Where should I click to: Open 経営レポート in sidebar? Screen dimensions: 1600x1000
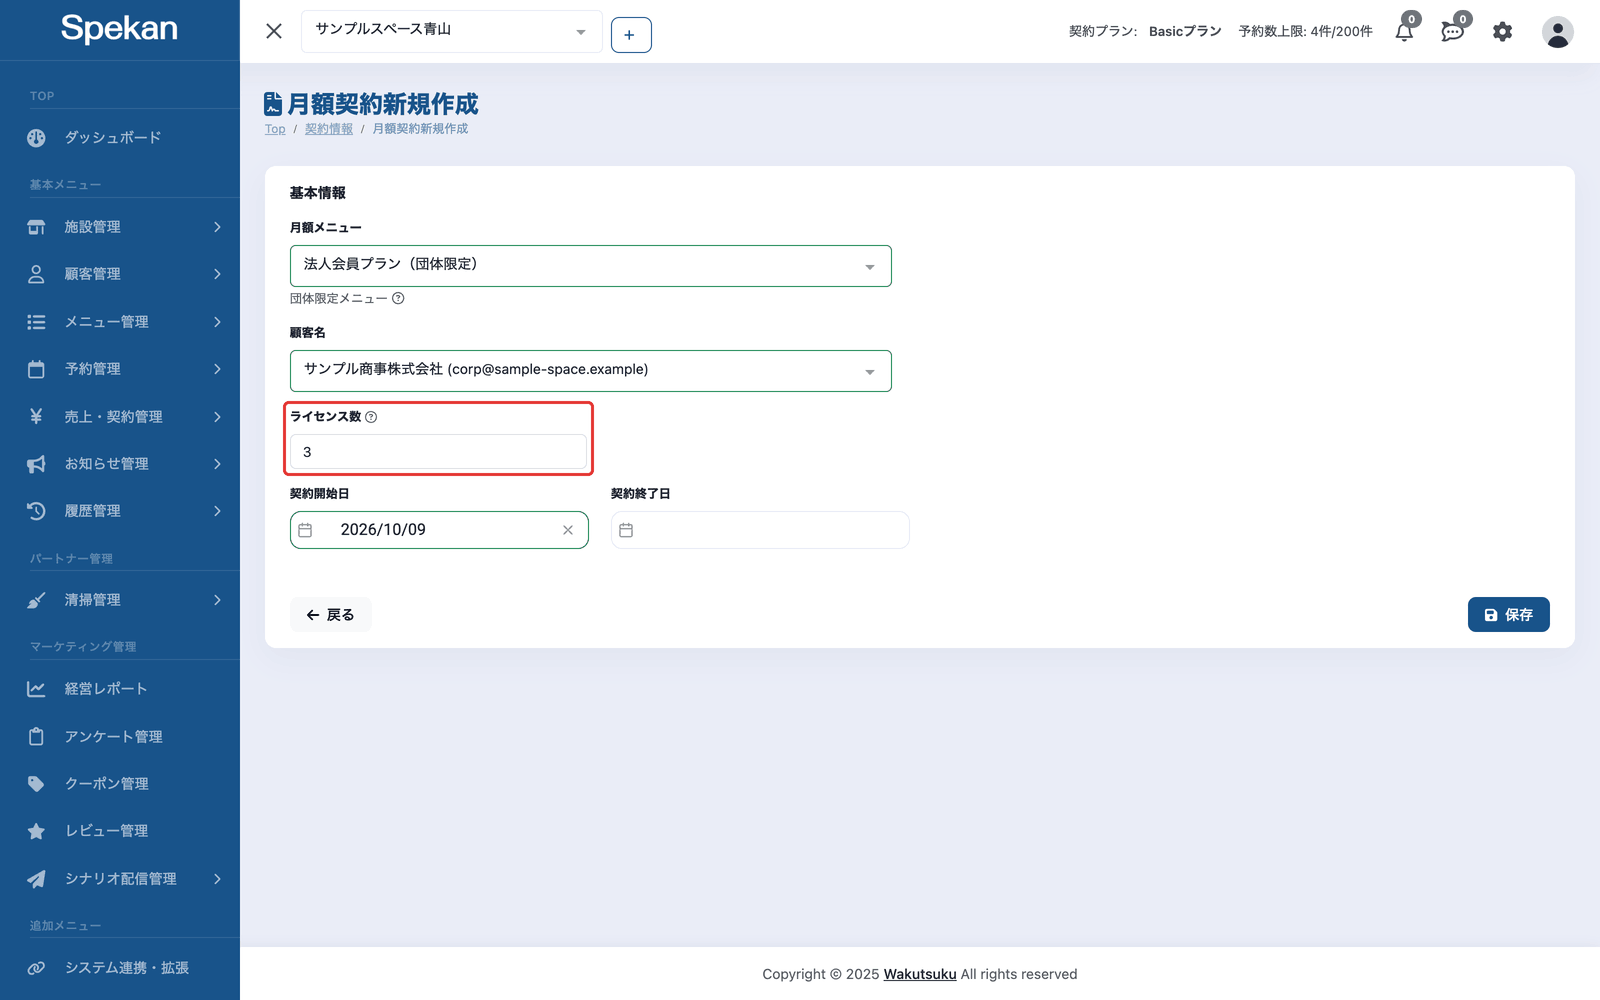point(120,689)
